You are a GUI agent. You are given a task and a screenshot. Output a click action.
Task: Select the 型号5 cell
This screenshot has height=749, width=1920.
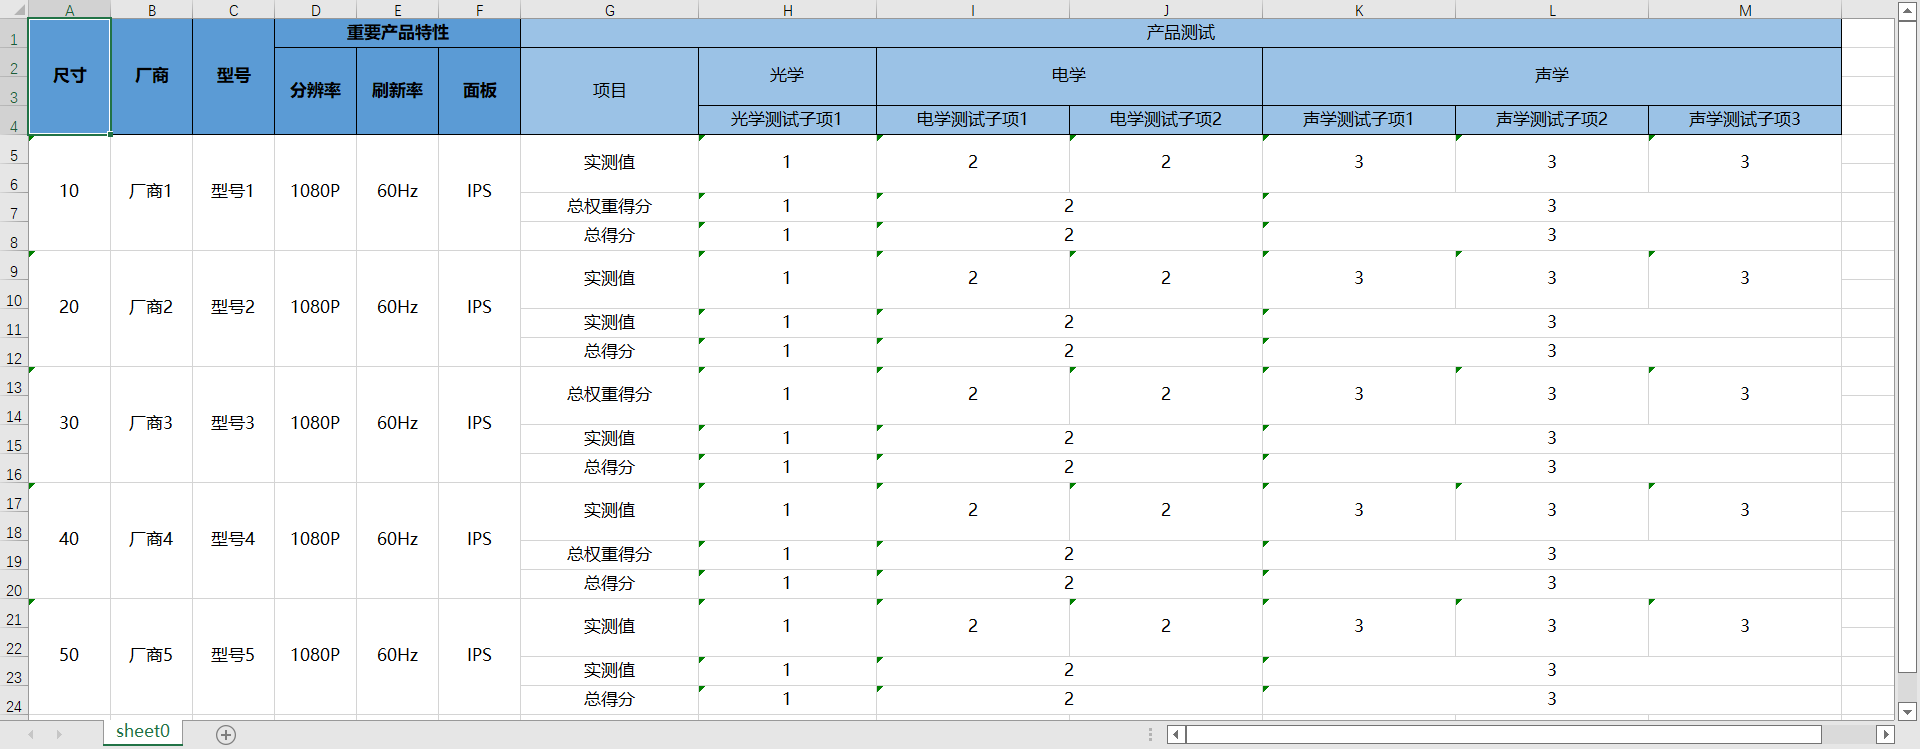click(233, 656)
